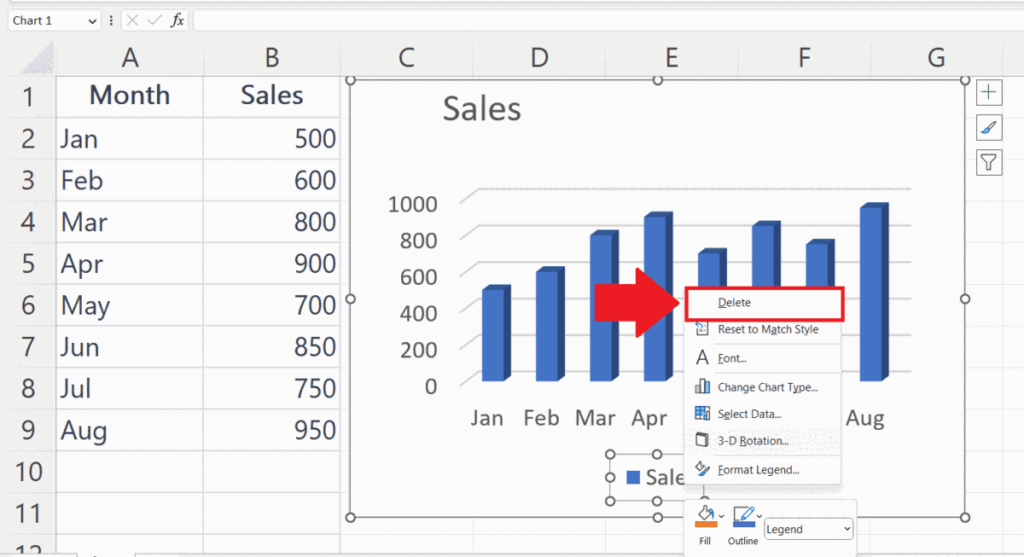Expand the Outline color dropdown arrow
Screen dimensions: 1024x557
point(759,517)
